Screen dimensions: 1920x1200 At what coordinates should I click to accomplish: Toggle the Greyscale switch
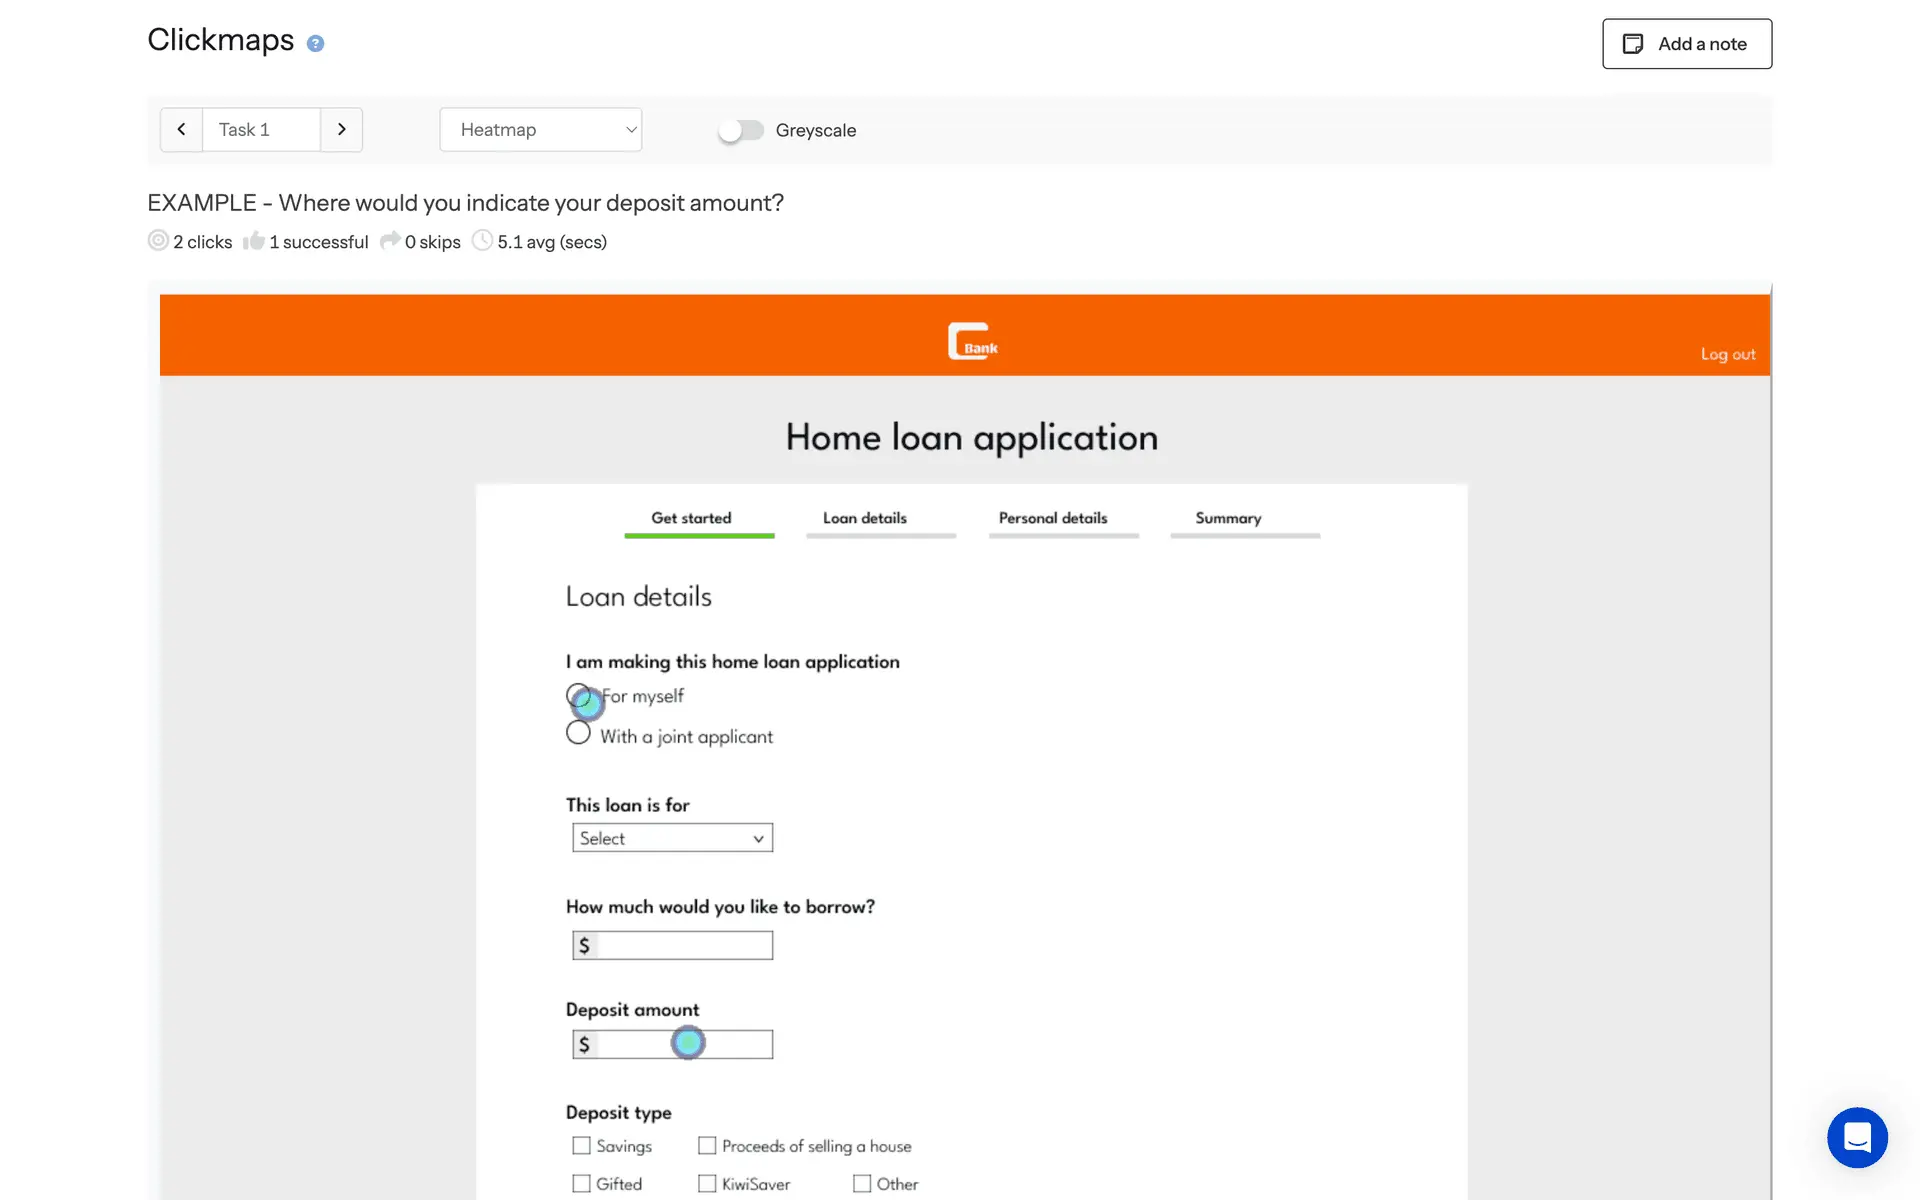[x=741, y=130]
